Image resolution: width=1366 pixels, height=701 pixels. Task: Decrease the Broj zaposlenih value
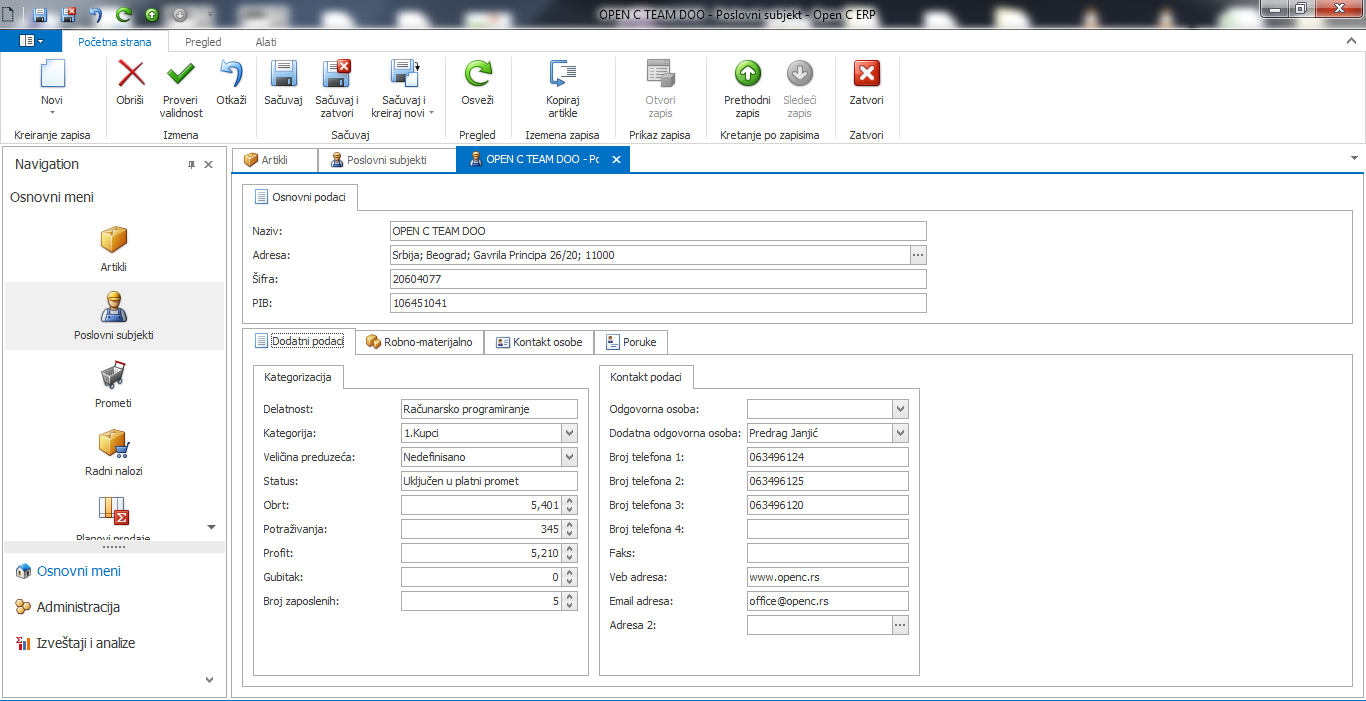click(570, 606)
